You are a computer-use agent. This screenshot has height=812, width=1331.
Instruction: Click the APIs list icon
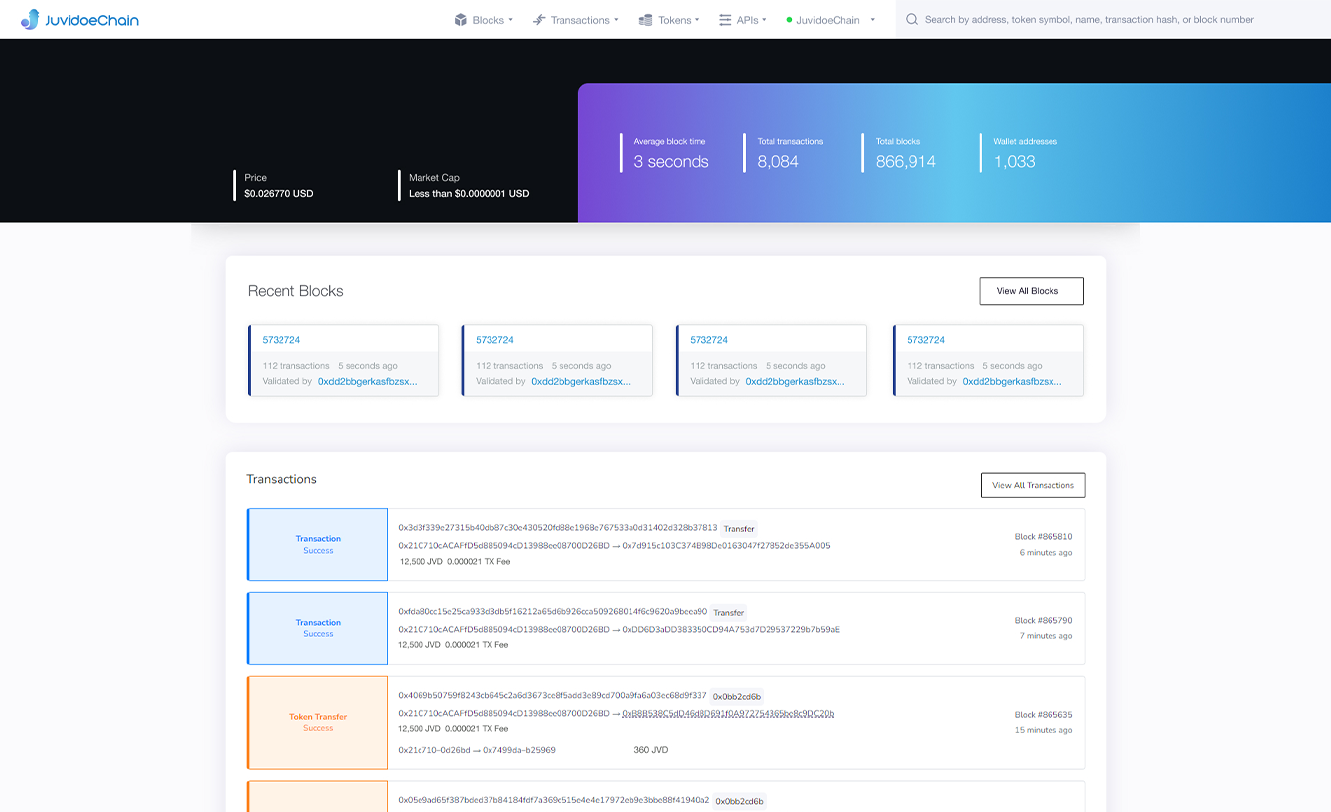coord(725,20)
